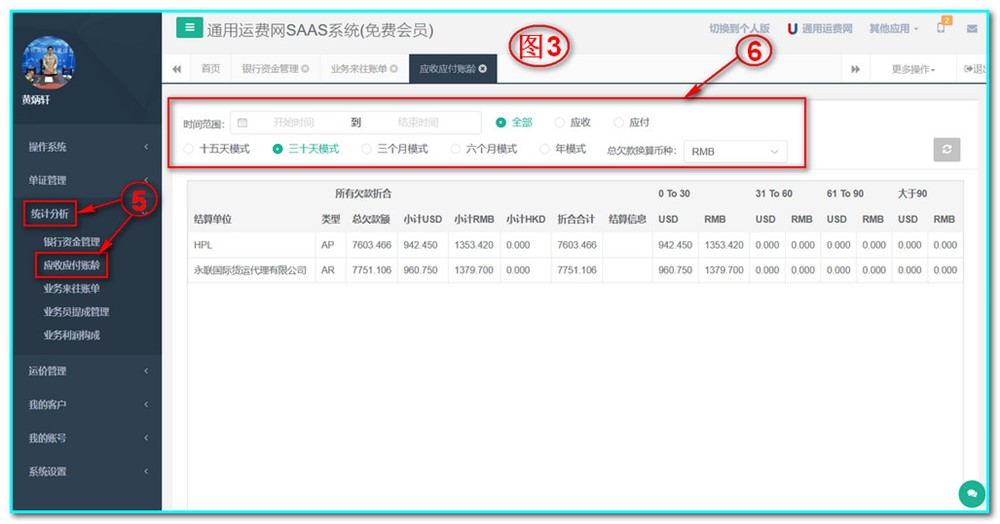This screenshot has width=1000, height=524.
Task: Click the 开始时间 start date field
Action: (293, 122)
